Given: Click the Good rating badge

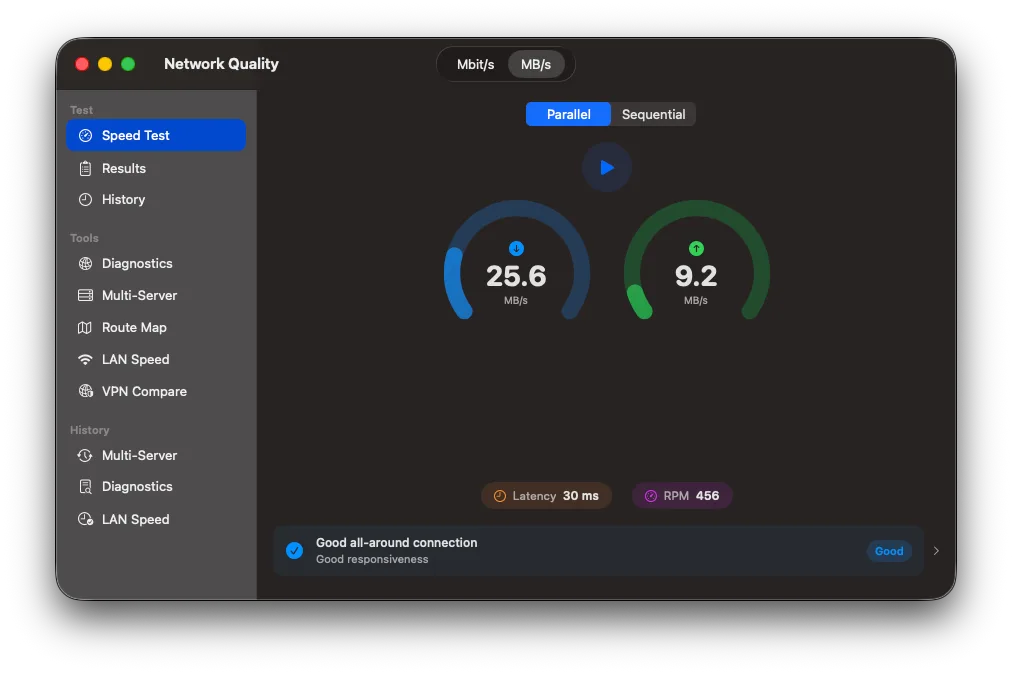Looking at the screenshot, I should click(889, 551).
